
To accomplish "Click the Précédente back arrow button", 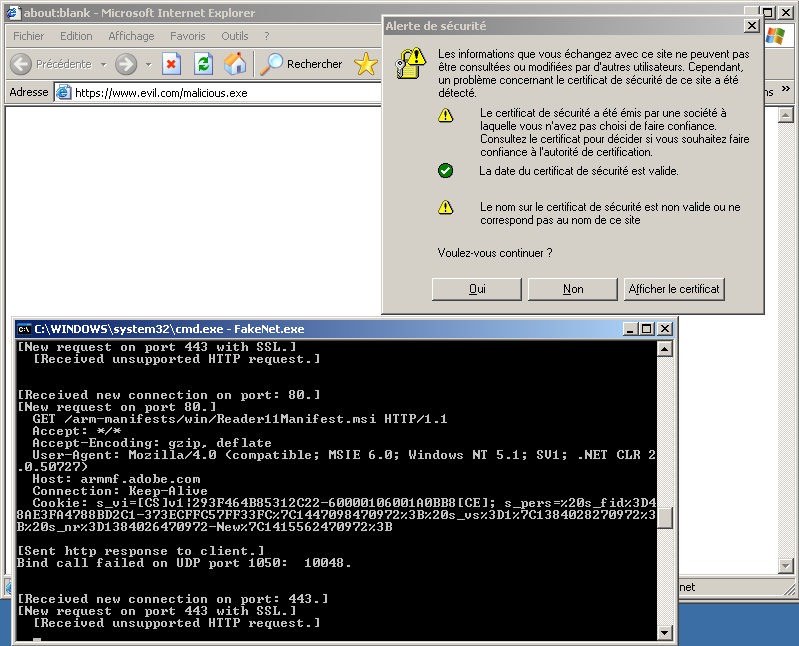I will tap(22, 64).
